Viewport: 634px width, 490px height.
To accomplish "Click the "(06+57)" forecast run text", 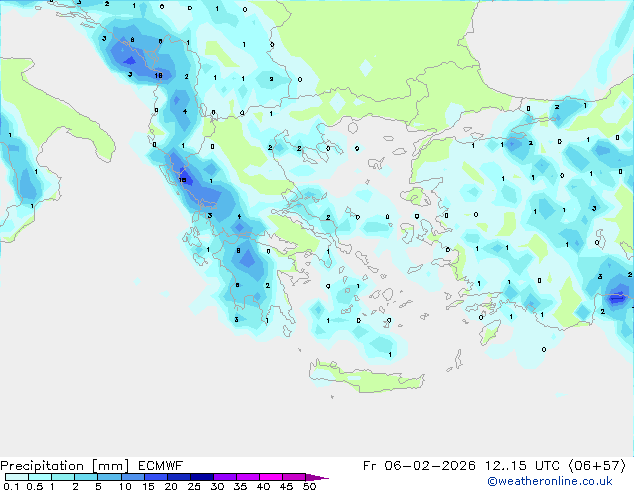I will point(597,466).
